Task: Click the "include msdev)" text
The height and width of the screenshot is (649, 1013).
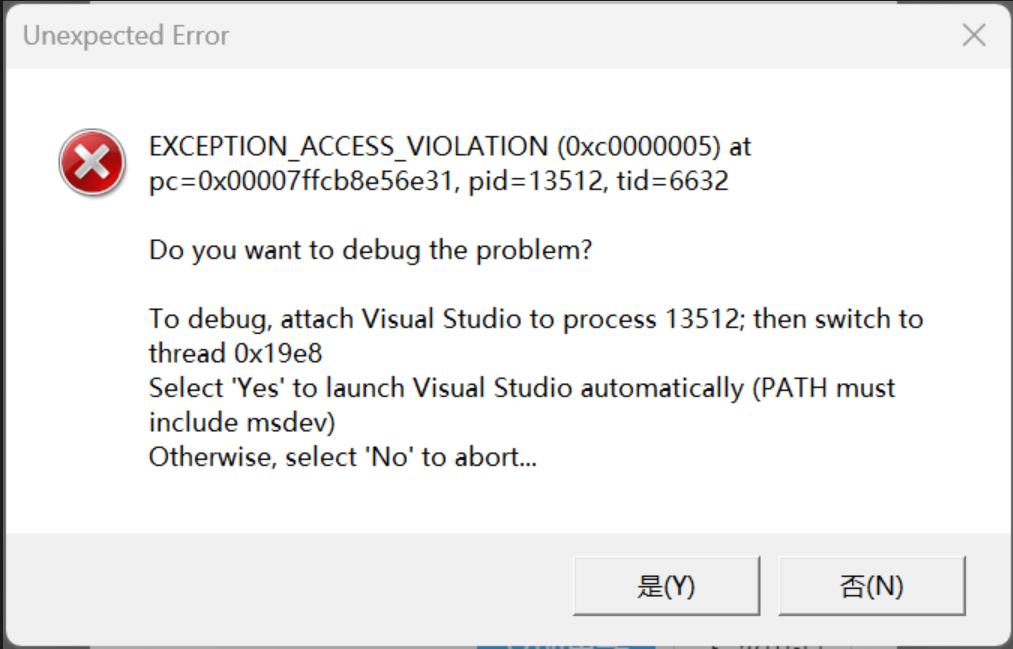Action: (241, 422)
